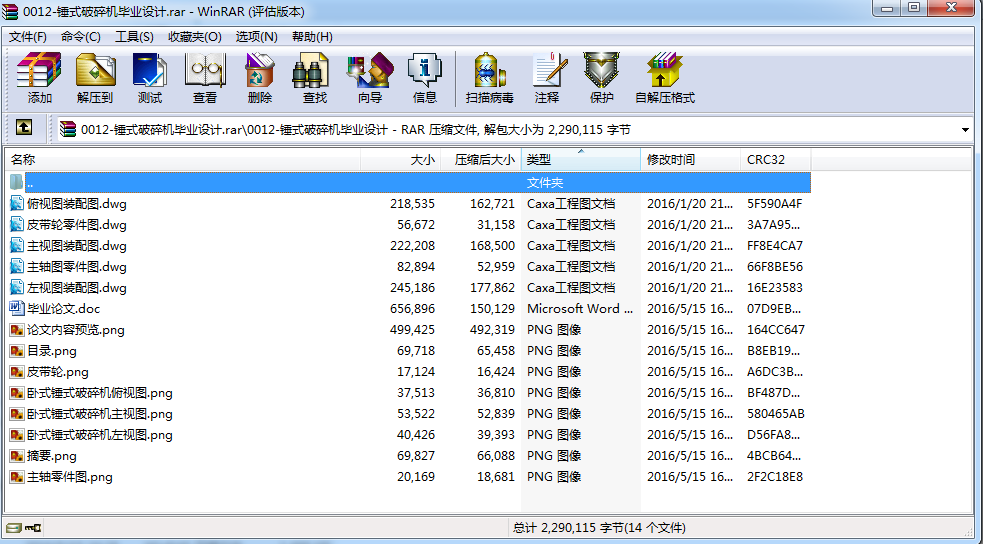
Task: Click the 删除 (Delete) toolbar icon
Action: [x=260, y=70]
